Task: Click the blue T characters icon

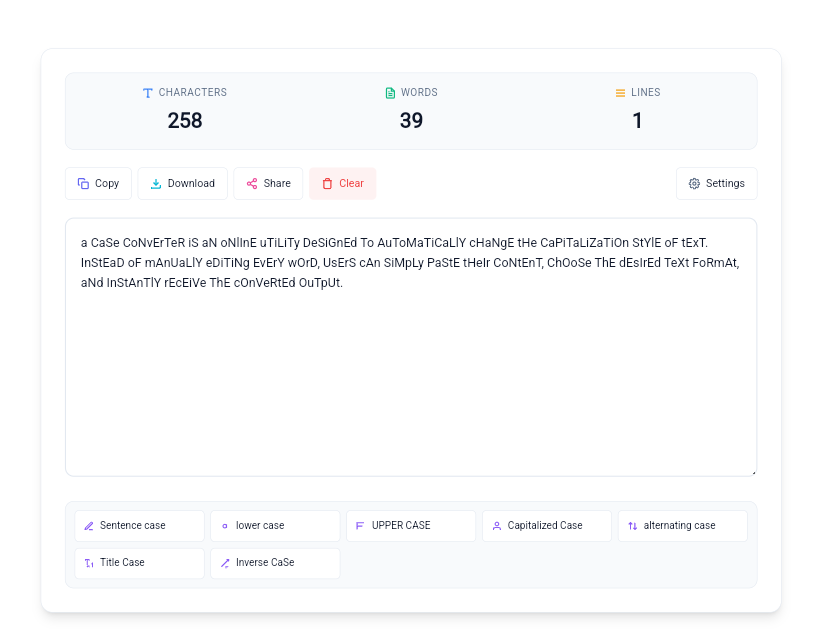Action: pyautogui.click(x=148, y=93)
